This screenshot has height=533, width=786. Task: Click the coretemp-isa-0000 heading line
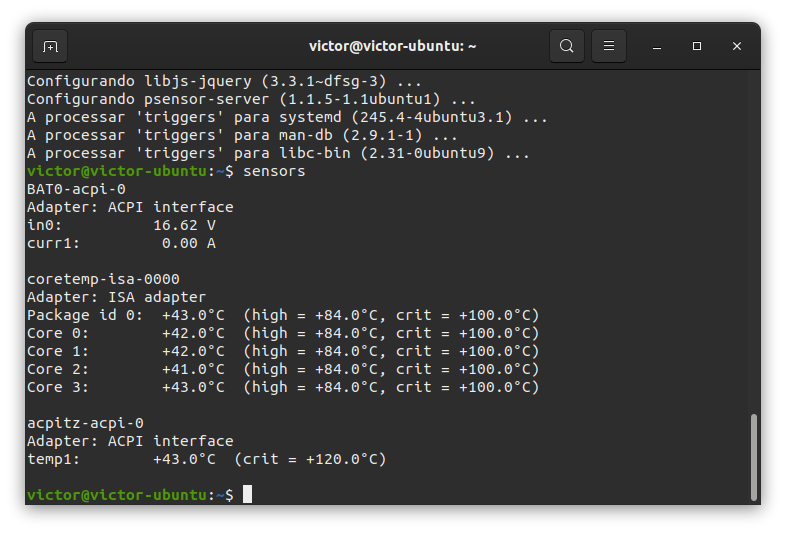click(x=103, y=279)
